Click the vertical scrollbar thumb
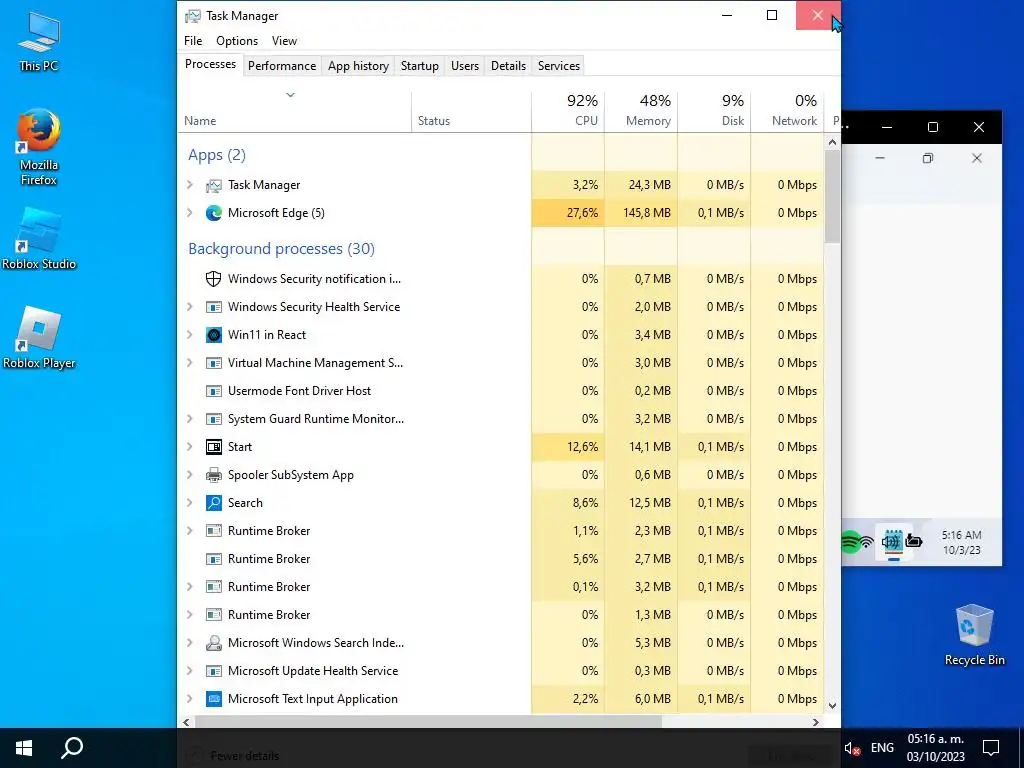The image size is (1024, 768). tap(832, 197)
